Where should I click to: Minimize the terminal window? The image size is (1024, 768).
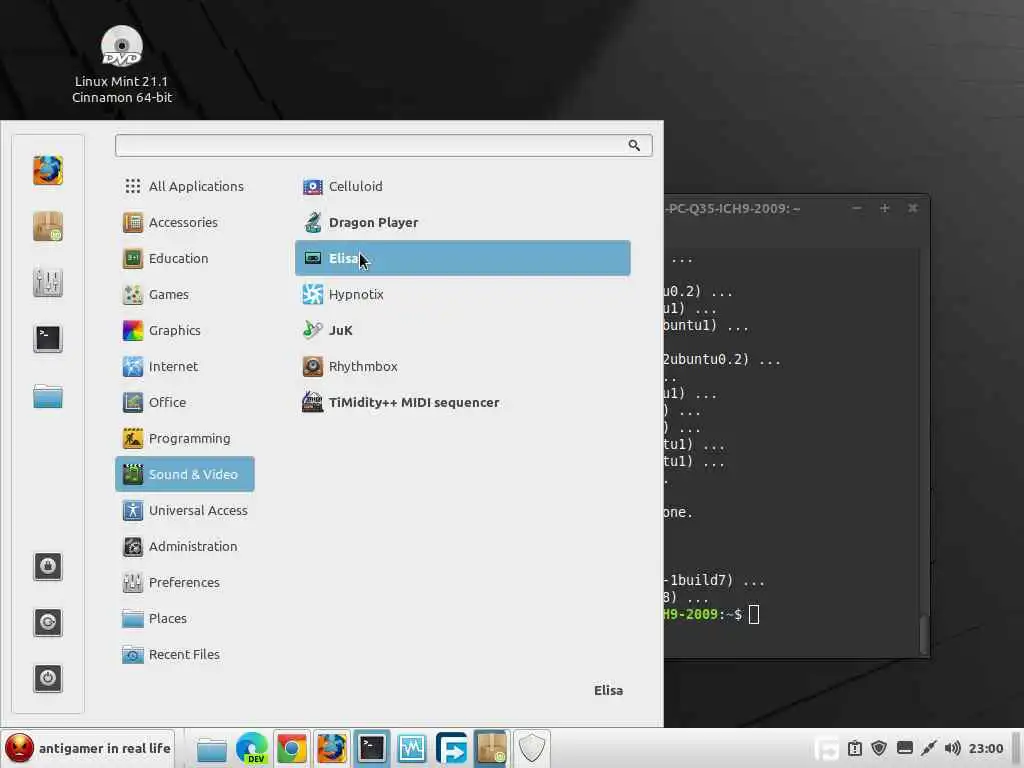(x=857, y=208)
